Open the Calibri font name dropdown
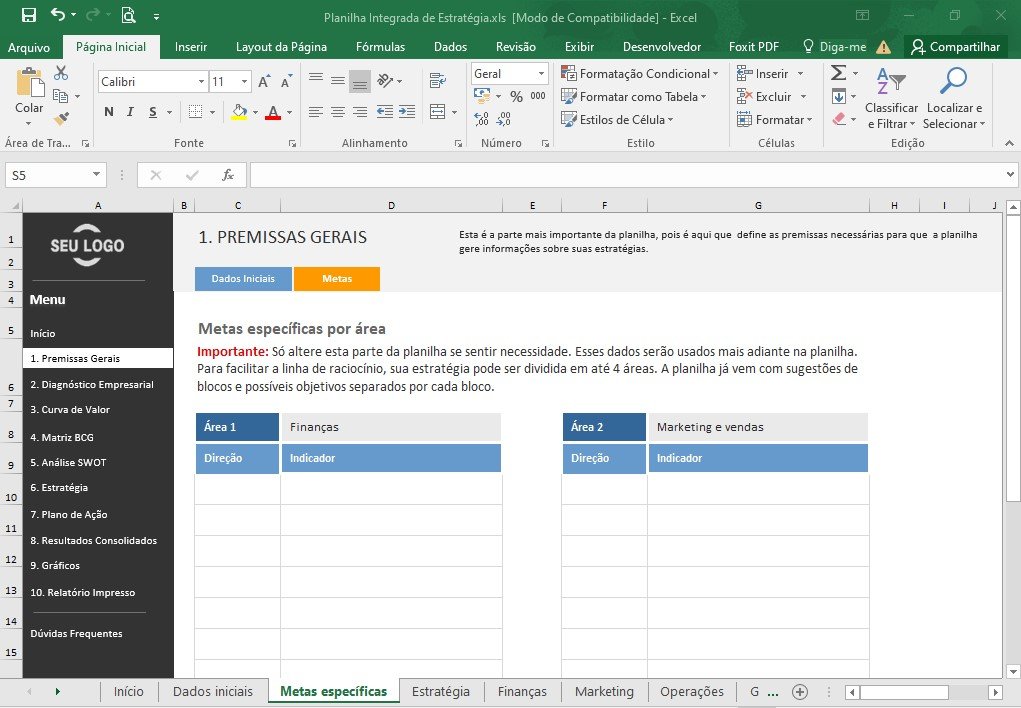1021x708 pixels. tap(201, 81)
